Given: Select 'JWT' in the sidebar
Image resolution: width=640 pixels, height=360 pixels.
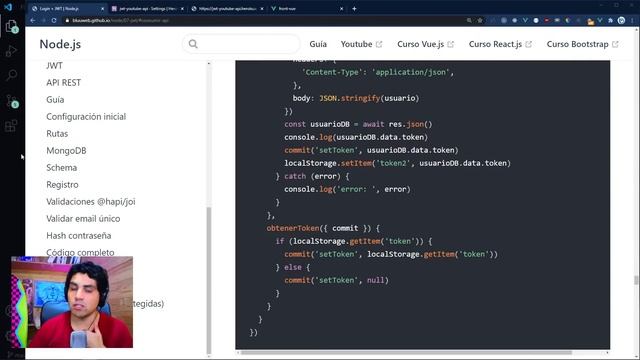Looking at the screenshot, I should (x=54, y=66).
